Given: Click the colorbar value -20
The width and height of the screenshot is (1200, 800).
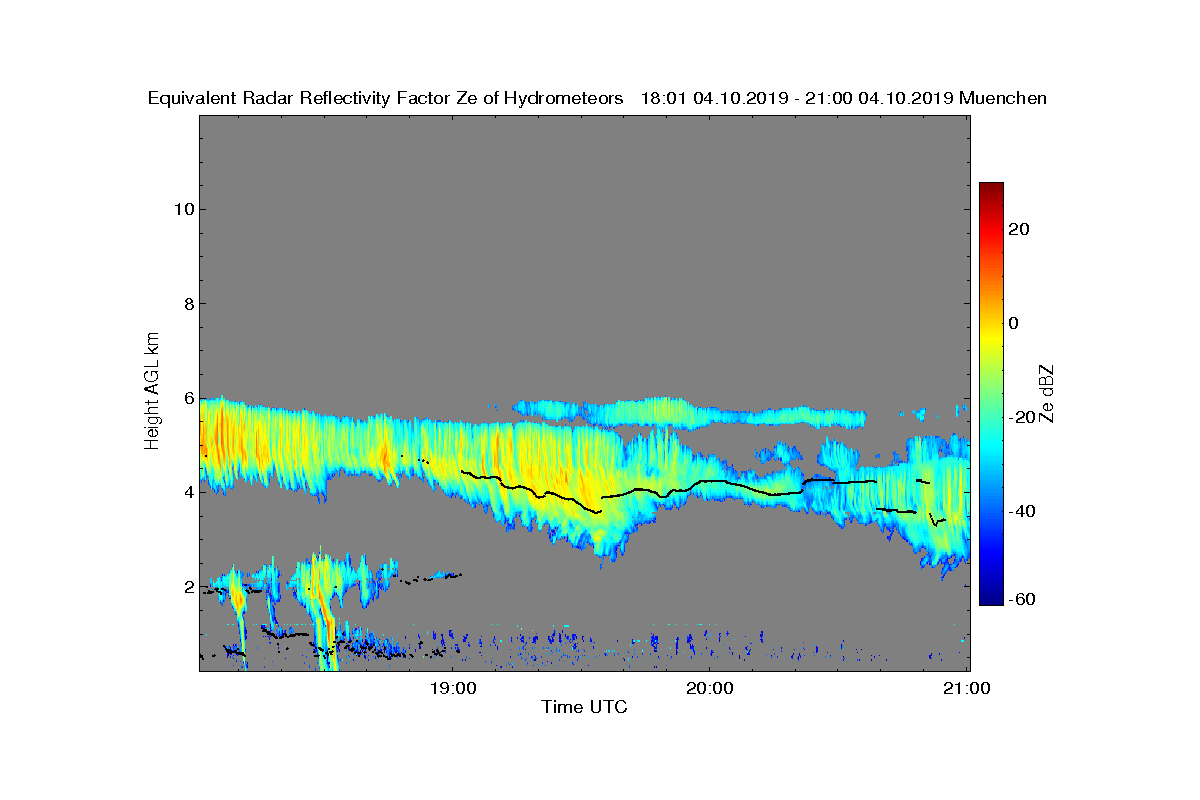Looking at the screenshot, I should [1021, 417].
